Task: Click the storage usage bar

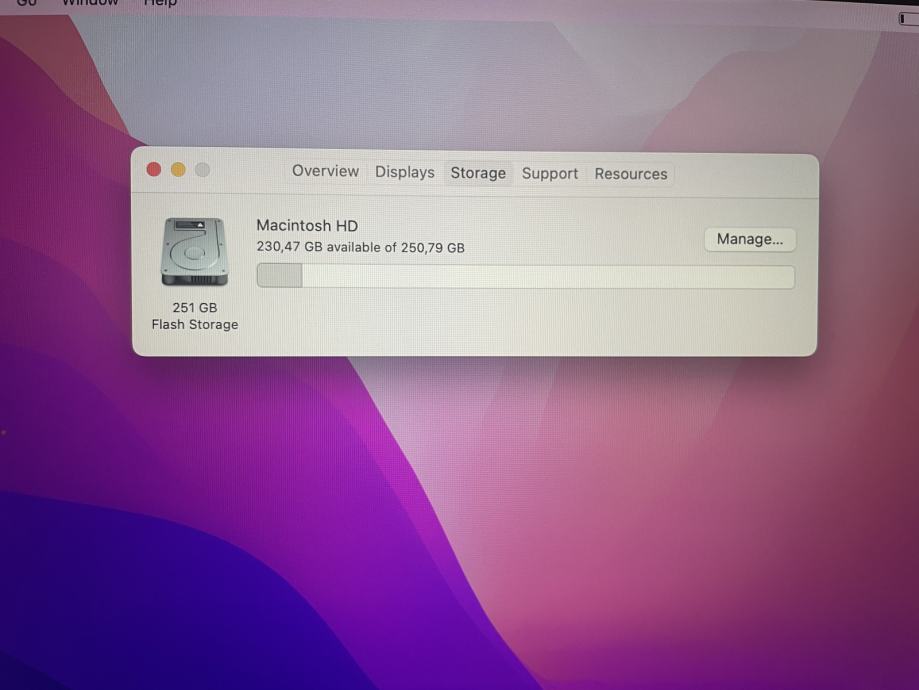Action: tap(526, 276)
